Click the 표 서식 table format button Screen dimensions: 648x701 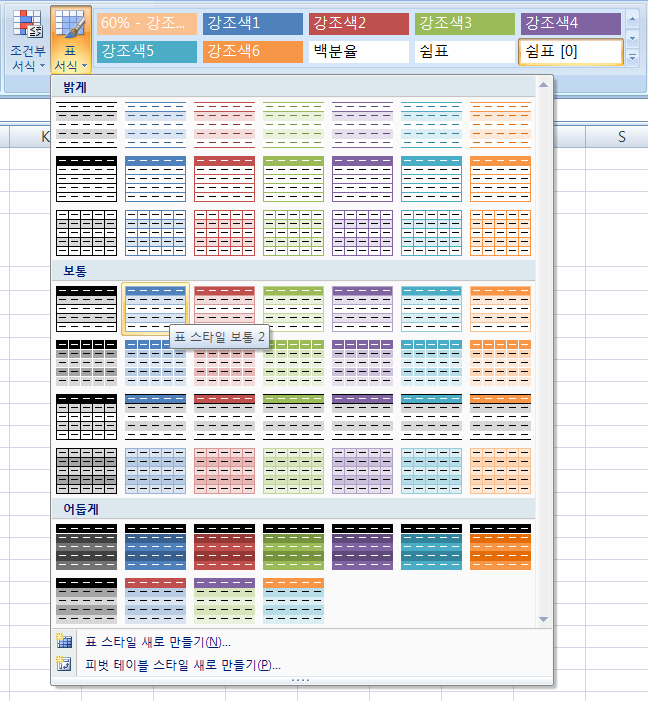(71, 40)
